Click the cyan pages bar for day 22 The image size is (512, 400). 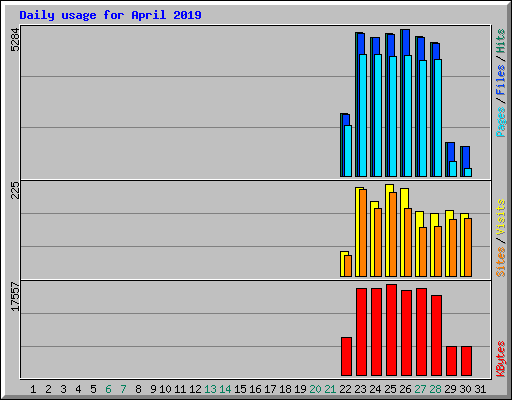[348, 151]
